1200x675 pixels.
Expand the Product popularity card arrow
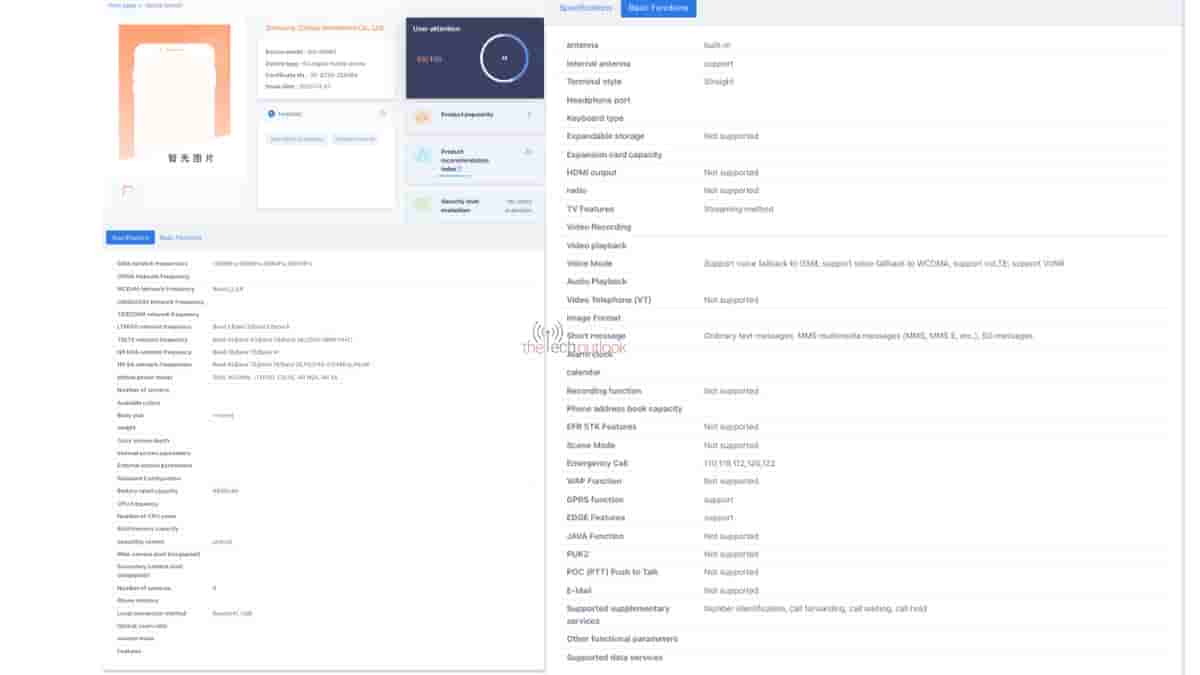[529, 115]
